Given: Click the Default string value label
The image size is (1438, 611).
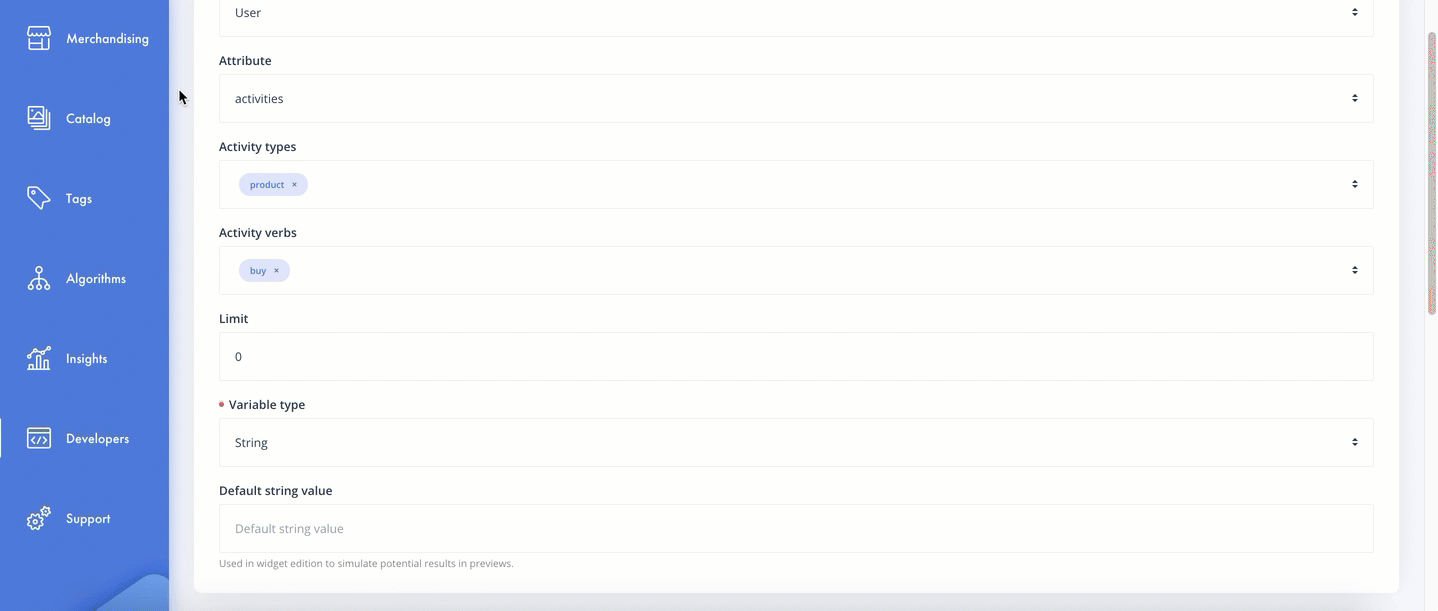Looking at the screenshot, I should click(276, 491).
